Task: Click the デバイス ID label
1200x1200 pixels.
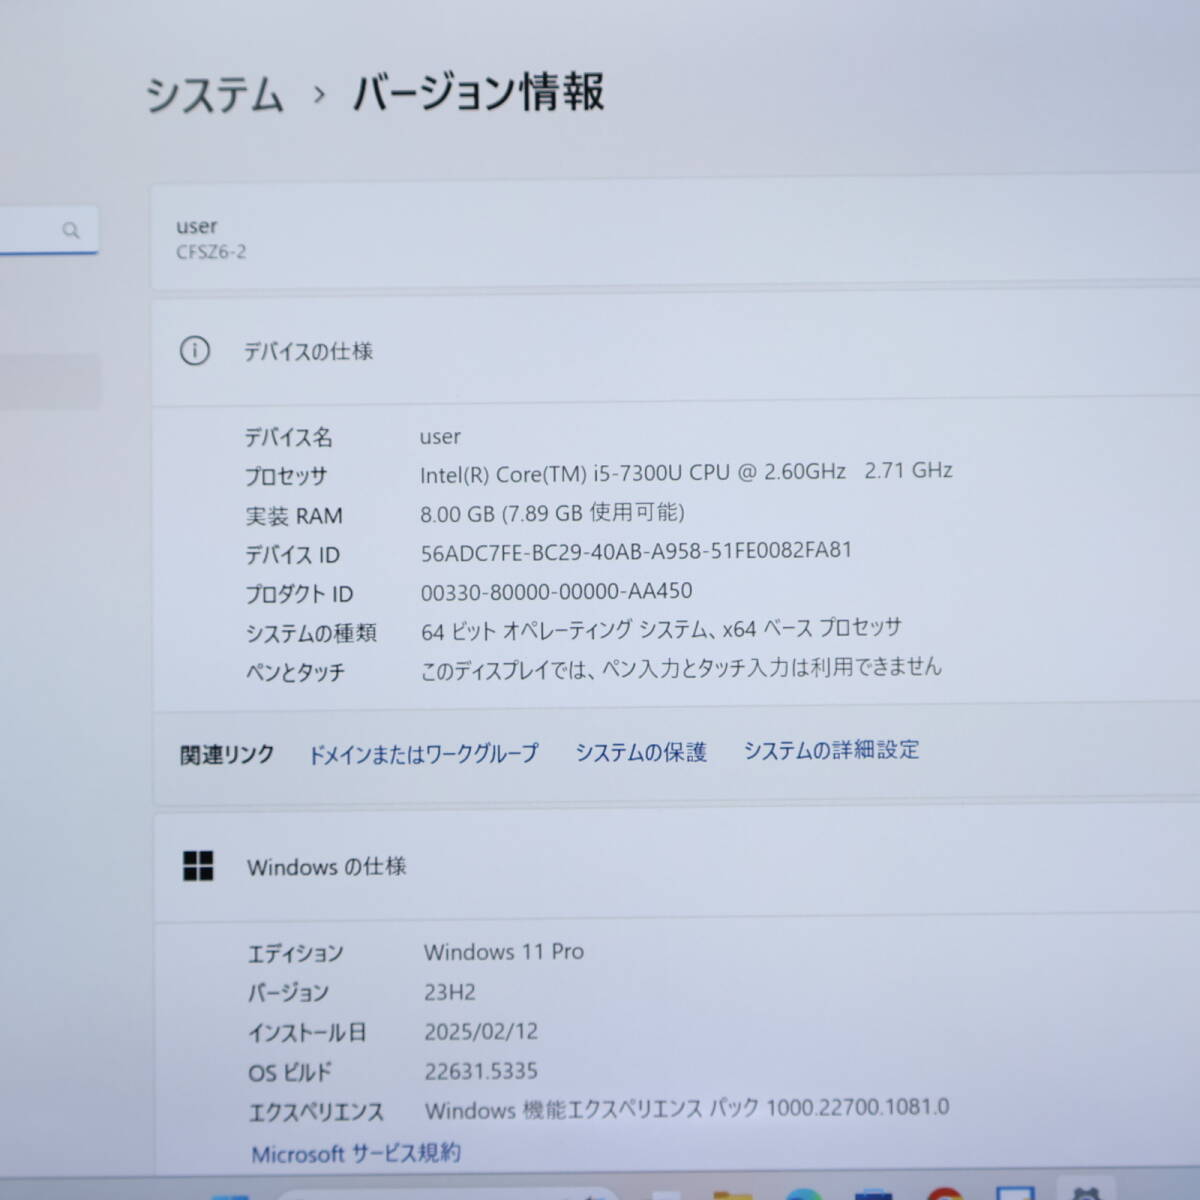Action: [x=292, y=555]
